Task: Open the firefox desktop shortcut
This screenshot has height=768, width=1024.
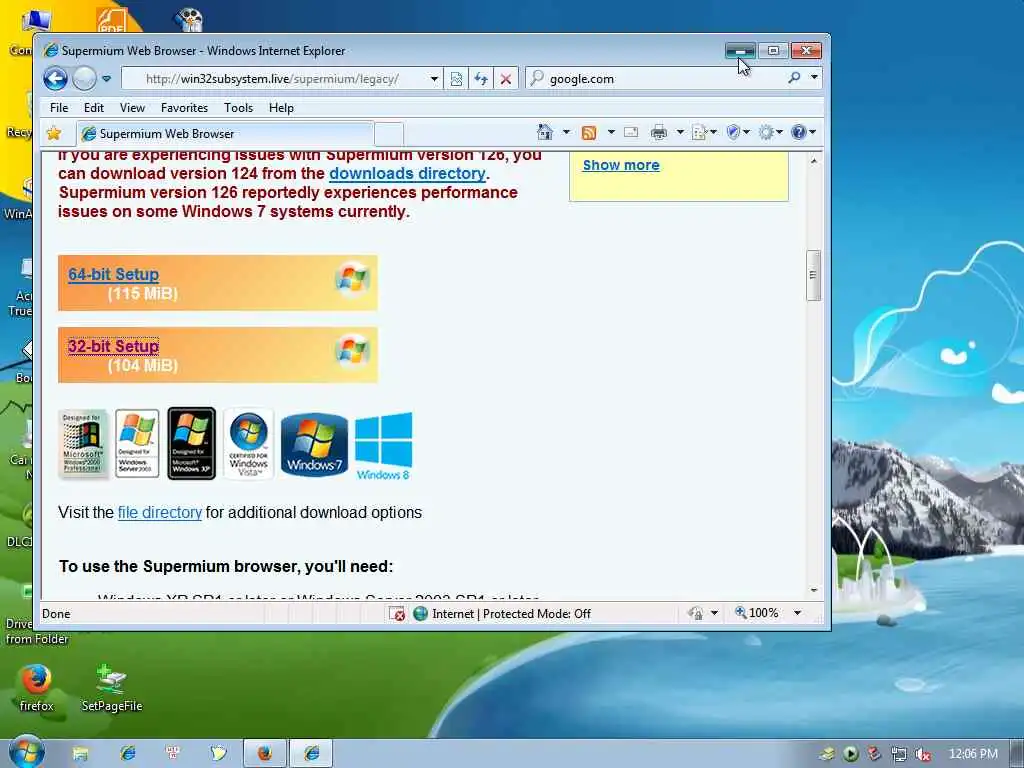Action: (36, 687)
